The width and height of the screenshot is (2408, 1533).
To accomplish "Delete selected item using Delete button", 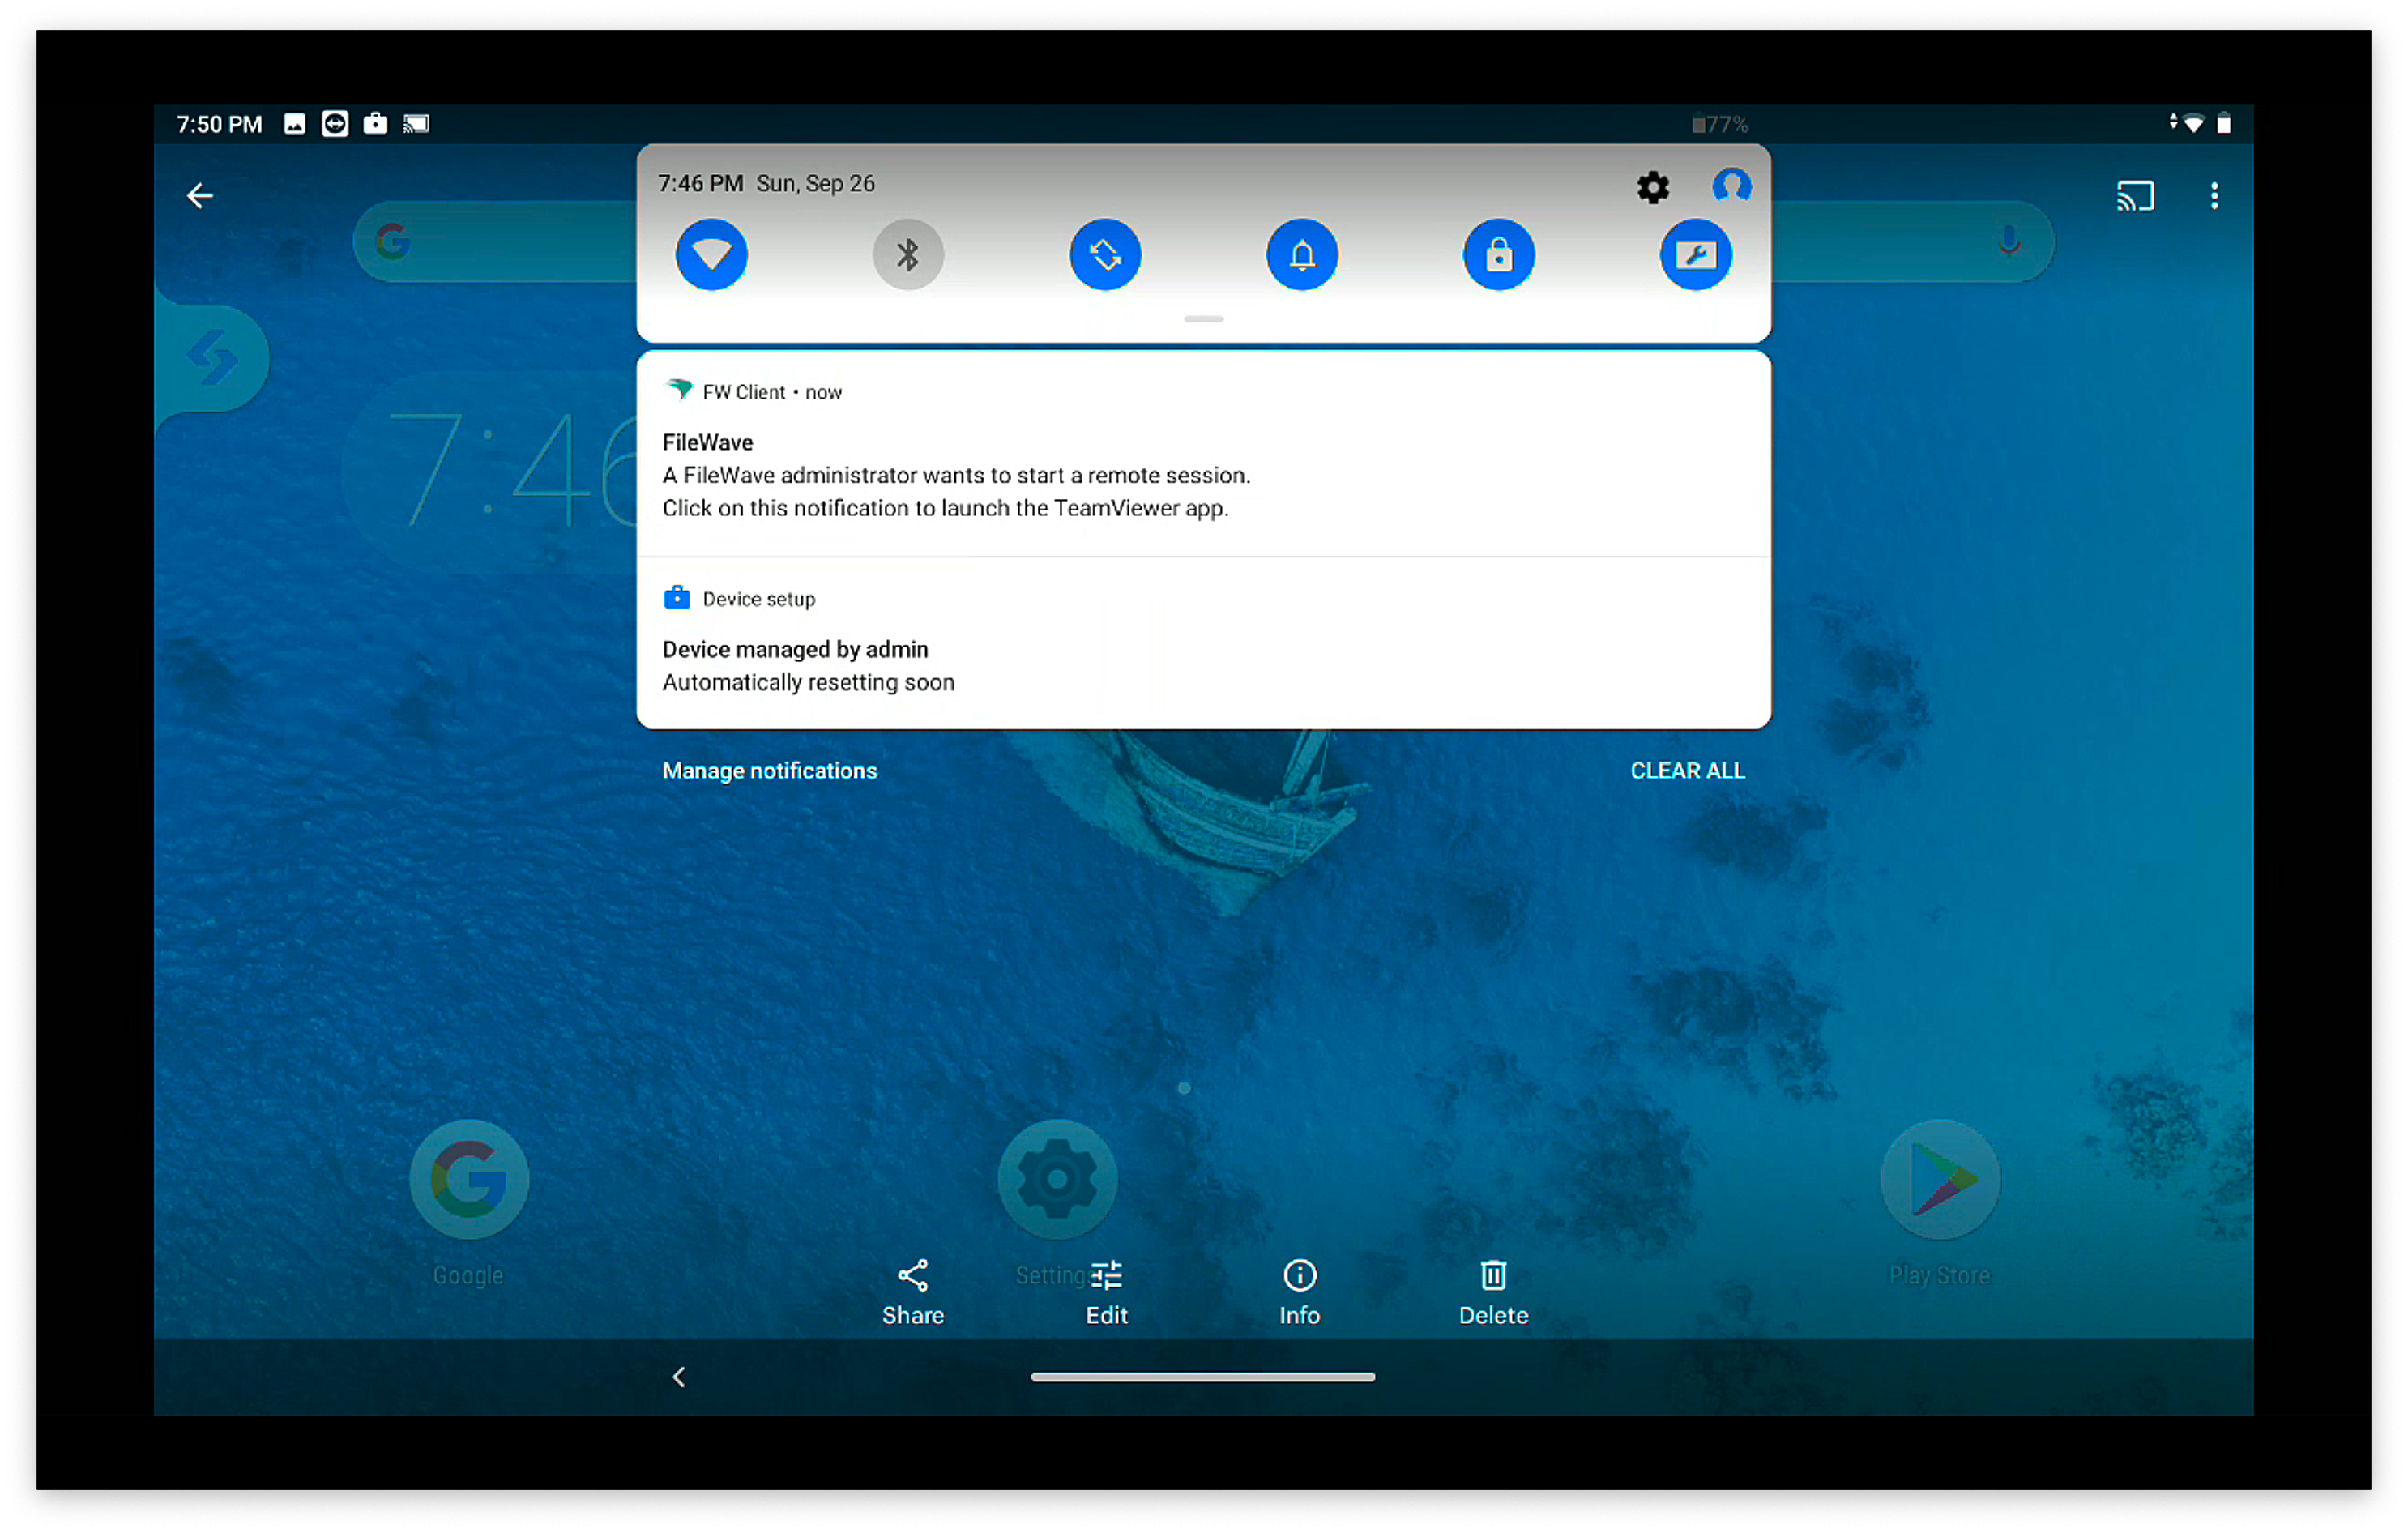I will point(1493,1291).
